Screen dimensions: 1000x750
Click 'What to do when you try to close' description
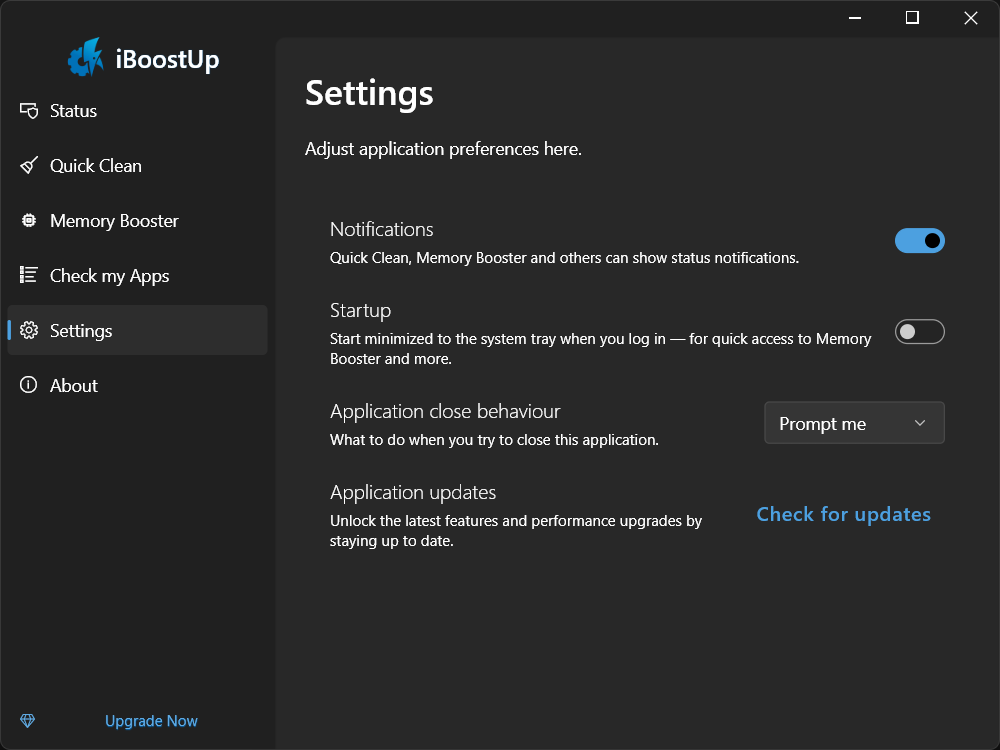(x=494, y=440)
